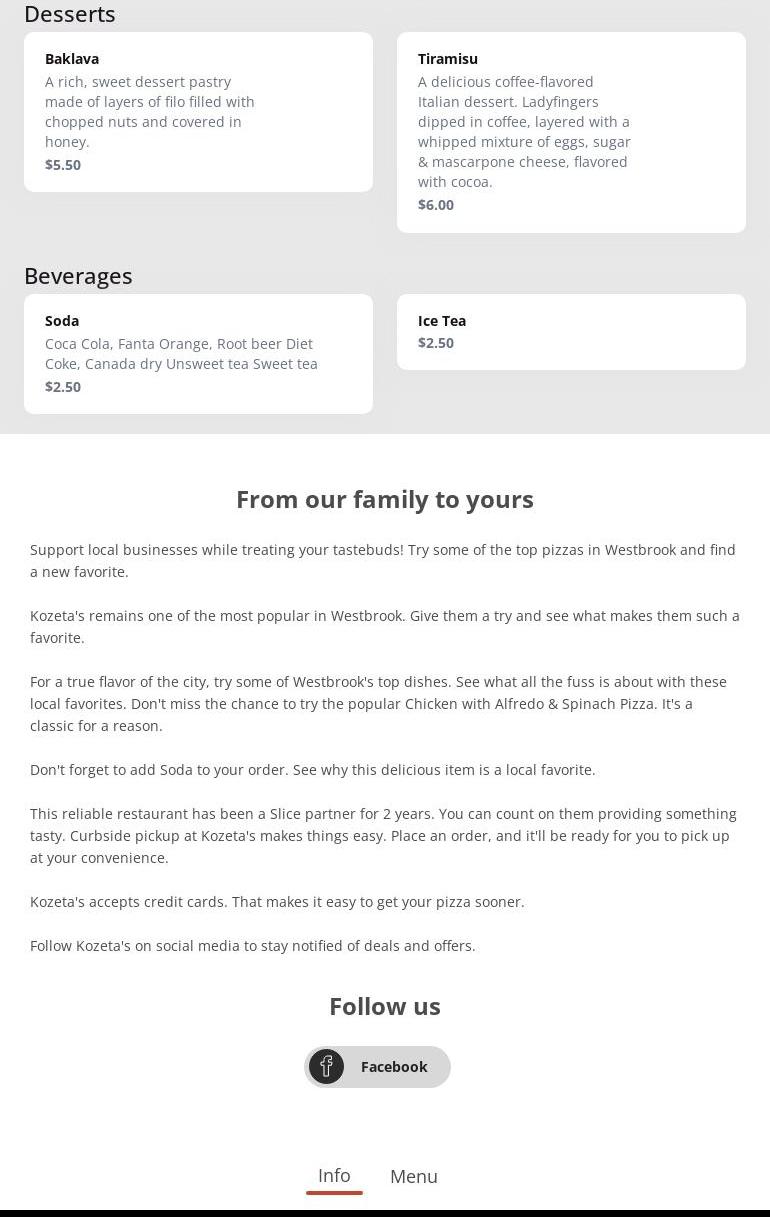Click the Tiramisu $6.00 price
The height and width of the screenshot is (1217, 770).
point(436,205)
